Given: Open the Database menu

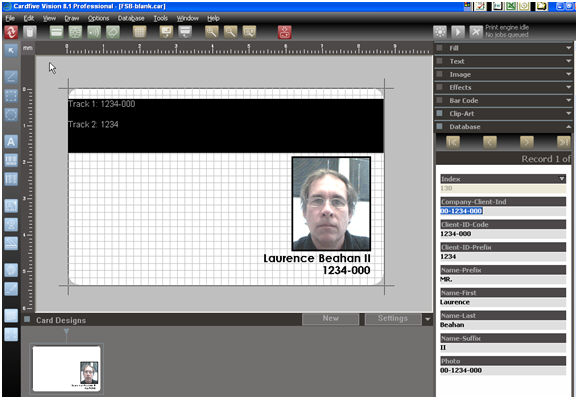Looking at the screenshot, I should click(x=131, y=18).
